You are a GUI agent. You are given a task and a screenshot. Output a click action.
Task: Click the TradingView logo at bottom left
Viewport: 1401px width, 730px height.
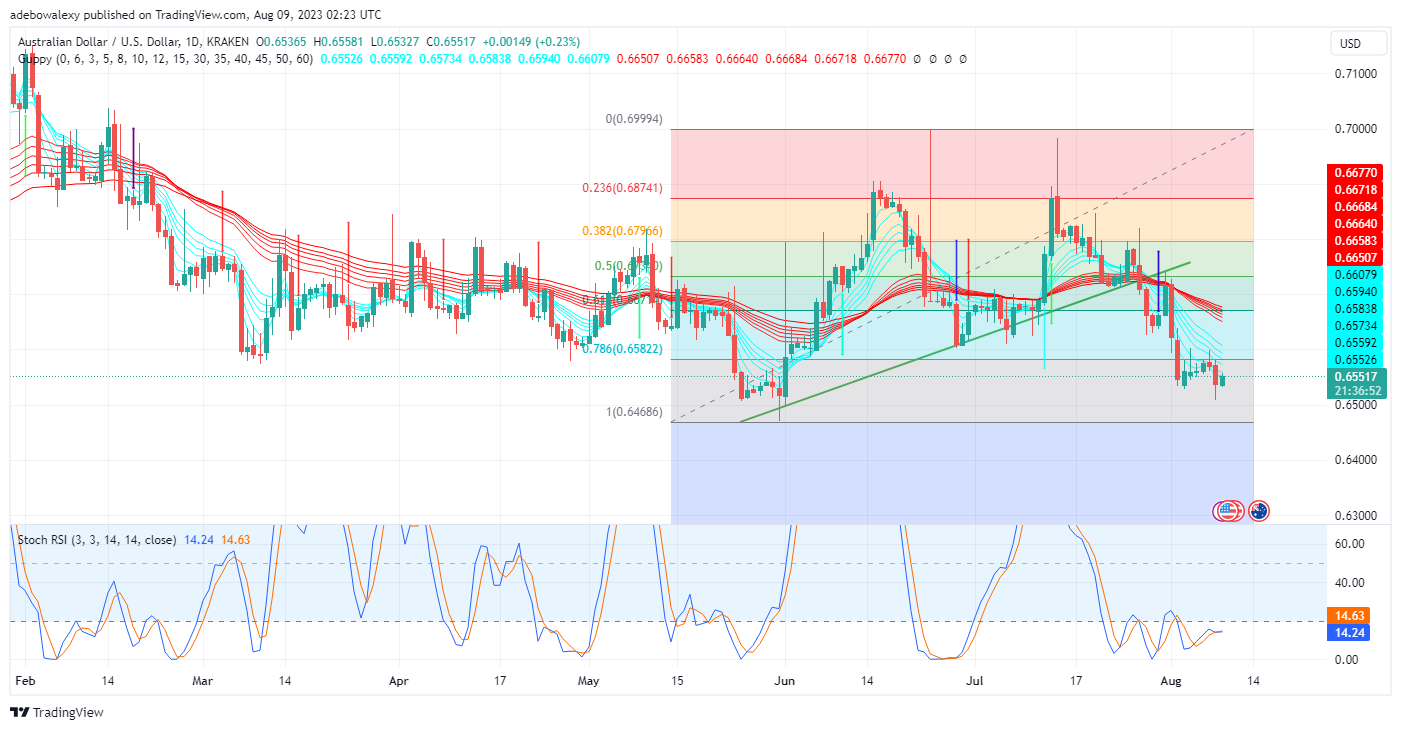[57, 713]
